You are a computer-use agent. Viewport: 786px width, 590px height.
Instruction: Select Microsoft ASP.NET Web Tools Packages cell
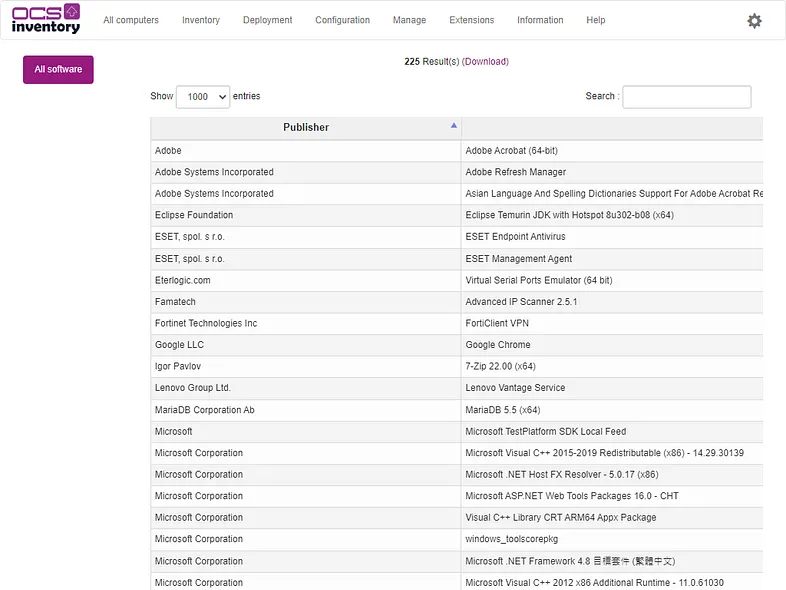click(x=612, y=496)
